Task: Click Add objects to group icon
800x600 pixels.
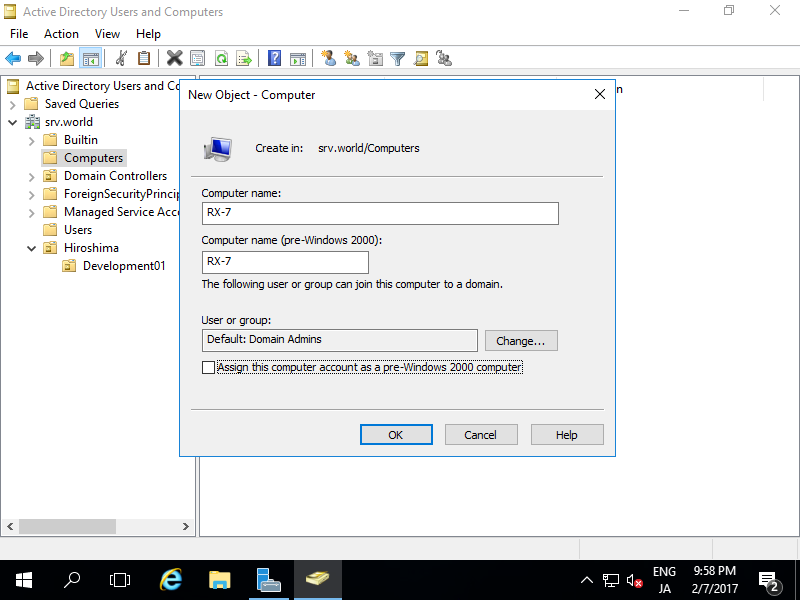Action: click(x=444, y=59)
